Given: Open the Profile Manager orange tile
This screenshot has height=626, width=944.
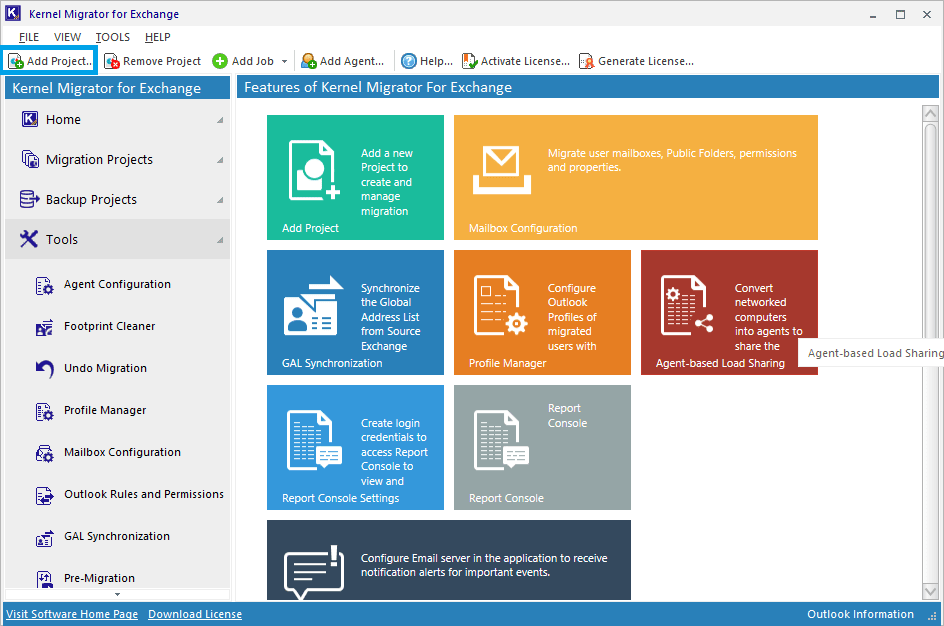Looking at the screenshot, I should [542, 312].
